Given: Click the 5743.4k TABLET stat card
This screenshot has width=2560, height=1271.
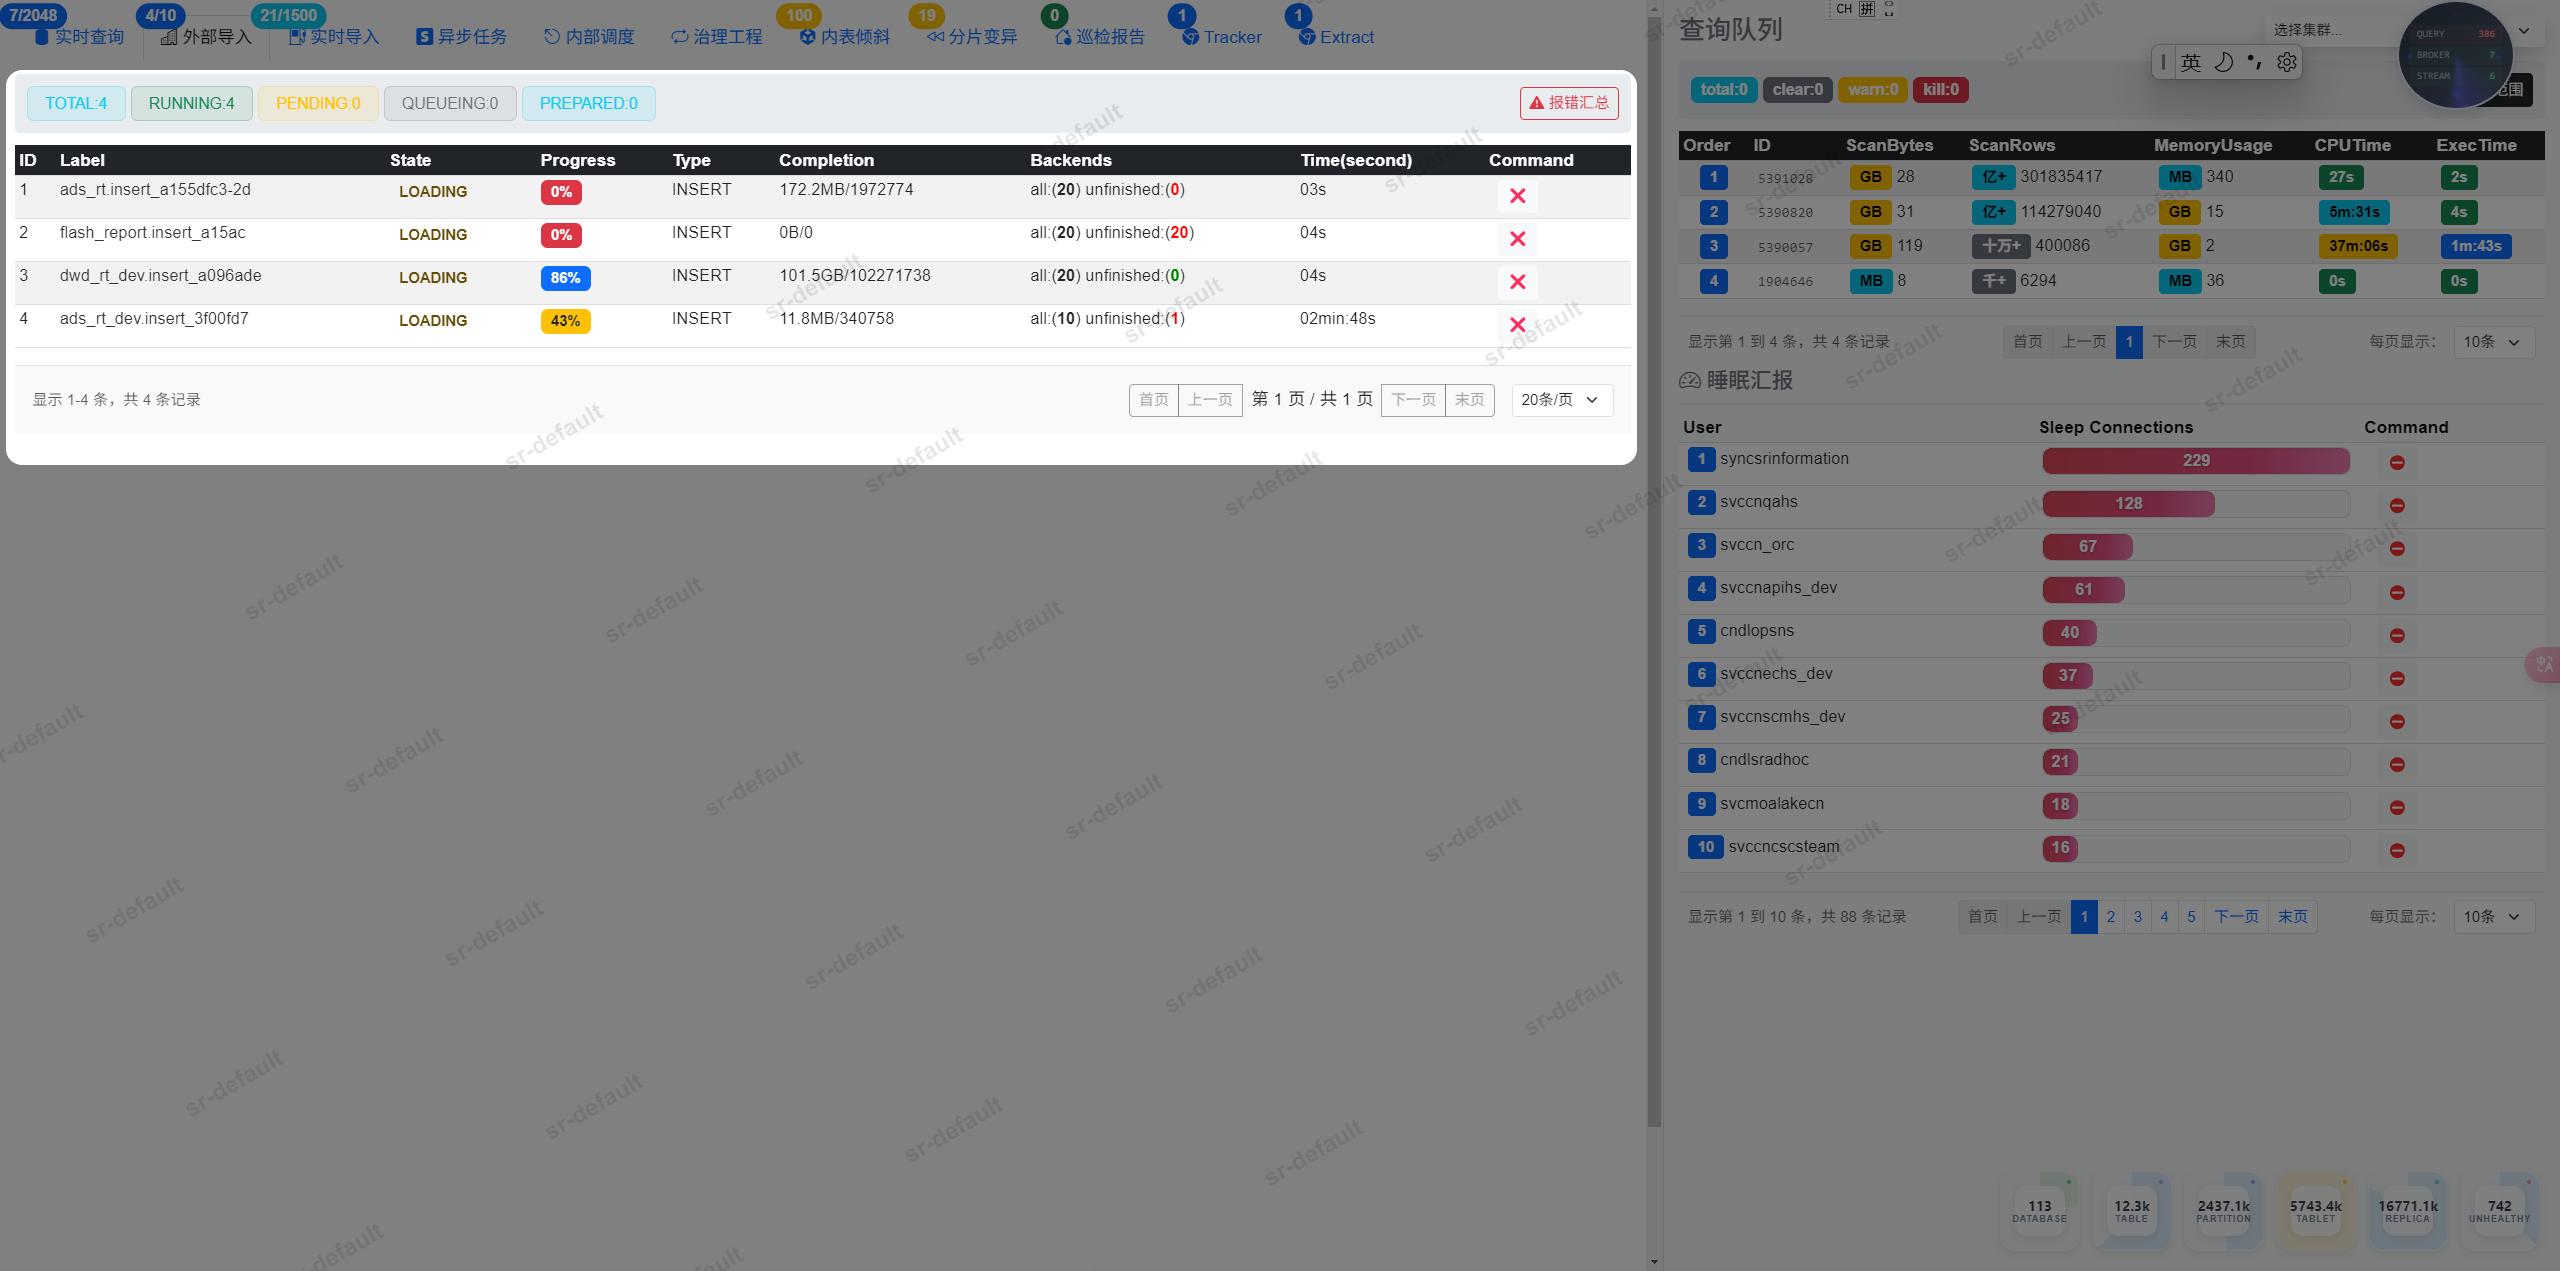Looking at the screenshot, I should pos(2315,1210).
